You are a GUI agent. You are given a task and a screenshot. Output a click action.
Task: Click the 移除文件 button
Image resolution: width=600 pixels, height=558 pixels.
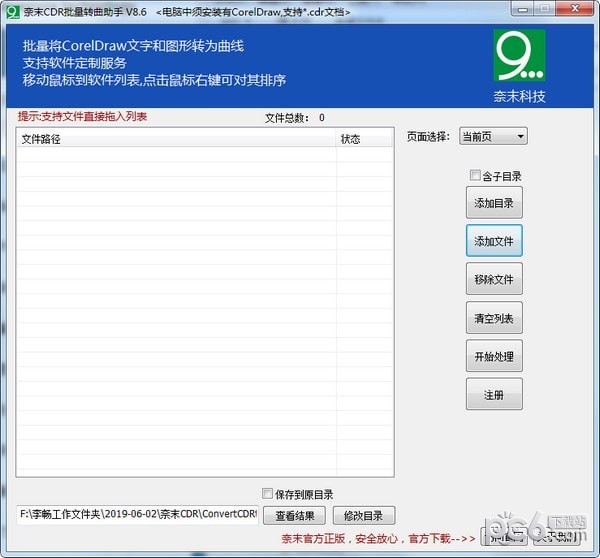(494, 279)
